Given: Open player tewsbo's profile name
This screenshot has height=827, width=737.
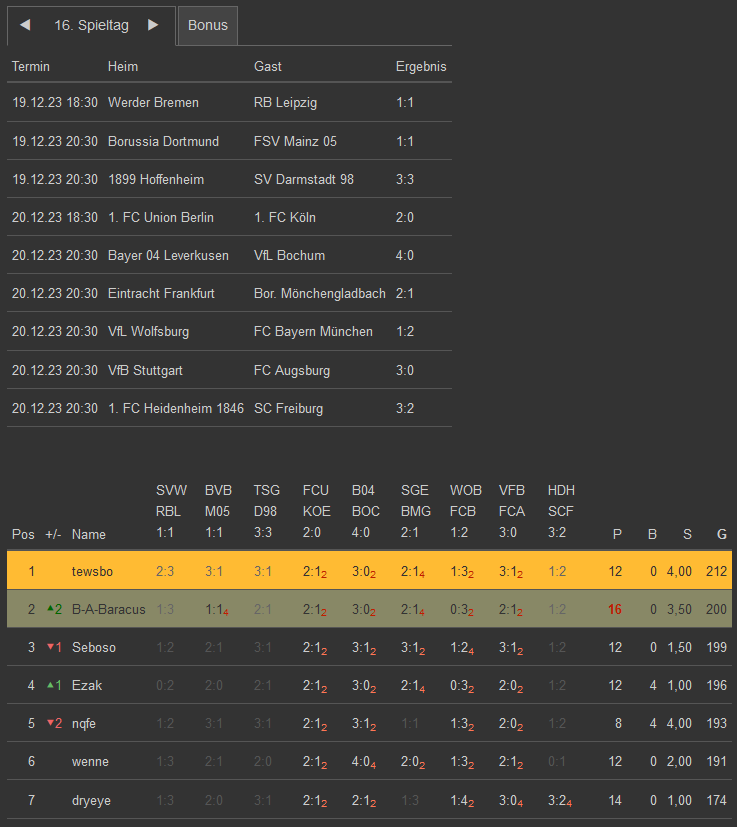Looking at the screenshot, I should click(93, 571).
